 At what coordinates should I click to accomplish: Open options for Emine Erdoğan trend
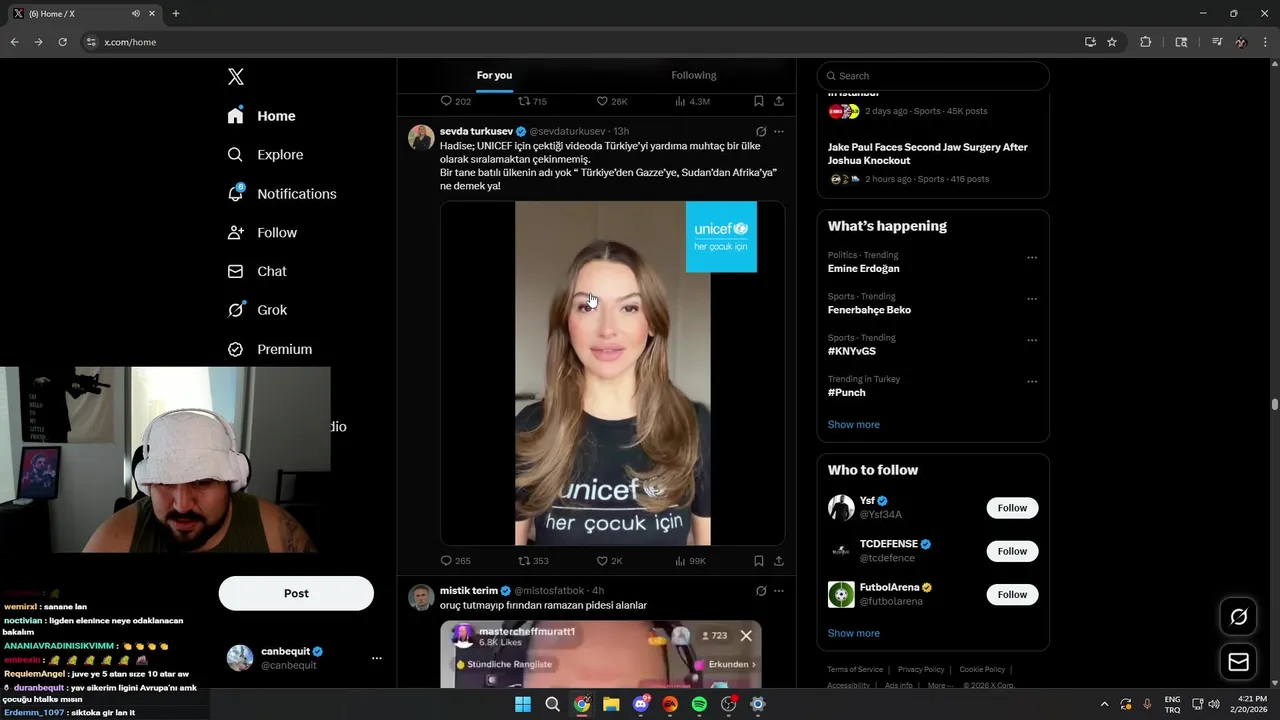click(1032, 258)
